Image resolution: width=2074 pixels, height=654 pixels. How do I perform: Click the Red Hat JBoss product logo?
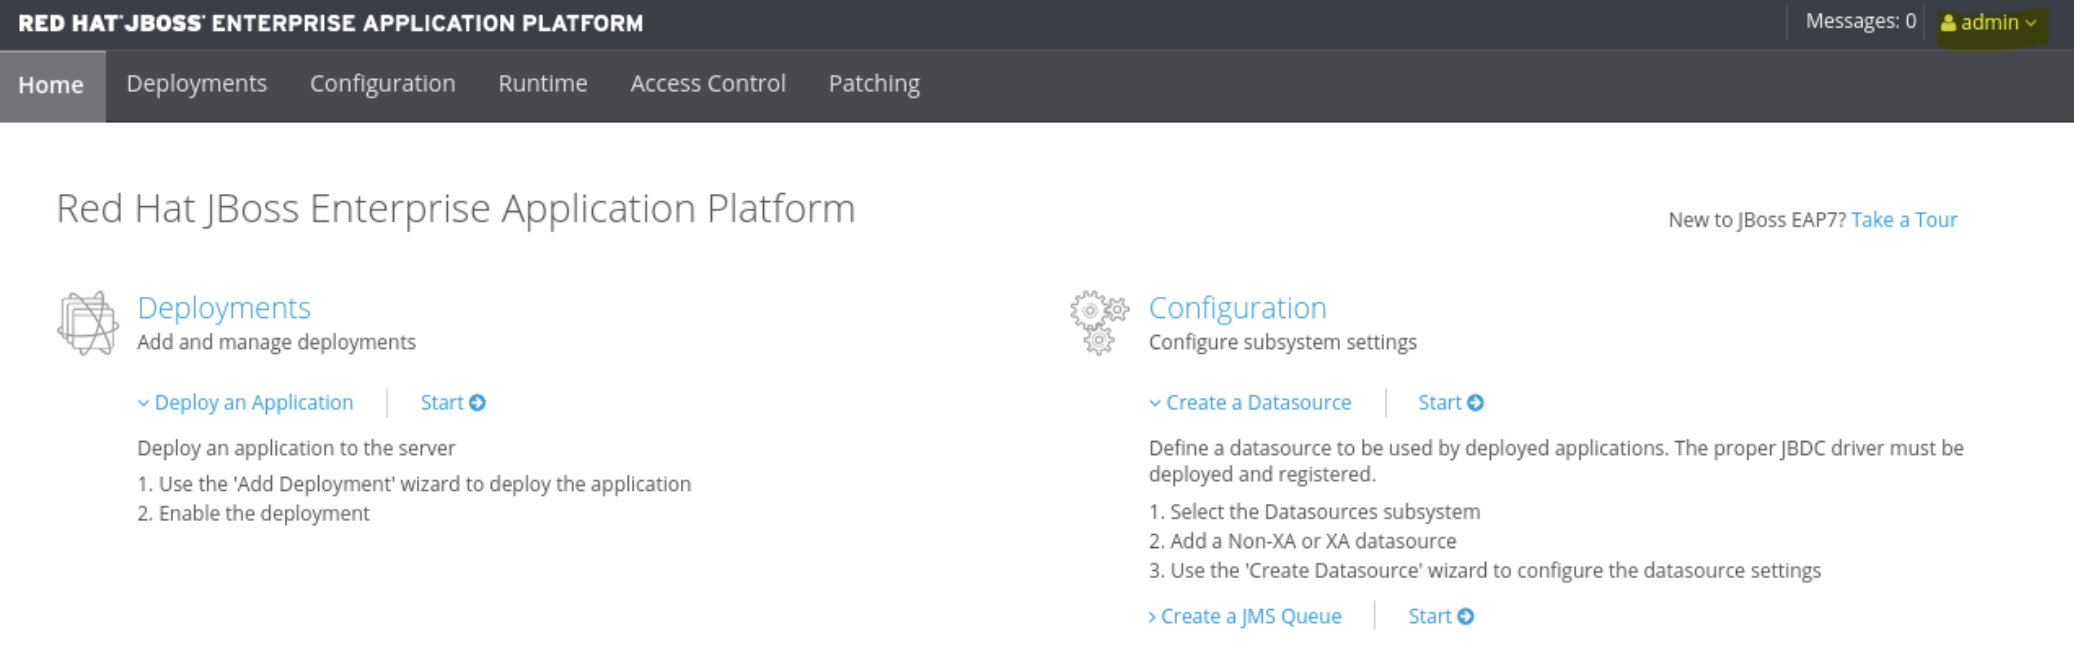[x=330, y=23]
